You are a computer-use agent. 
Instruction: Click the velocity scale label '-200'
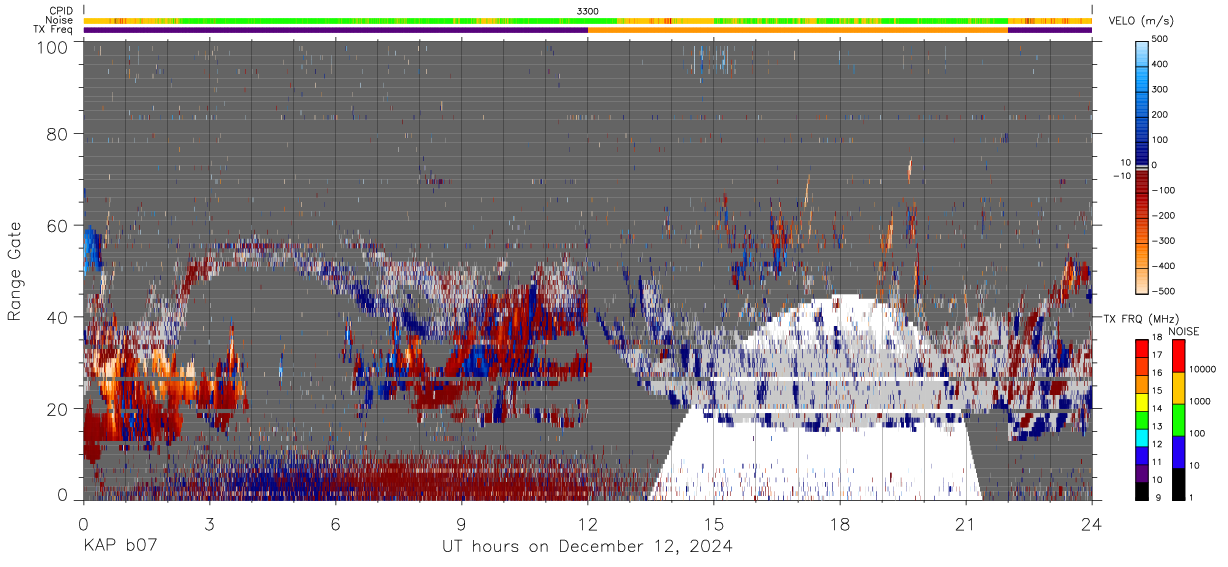(x=1163, y=215)
